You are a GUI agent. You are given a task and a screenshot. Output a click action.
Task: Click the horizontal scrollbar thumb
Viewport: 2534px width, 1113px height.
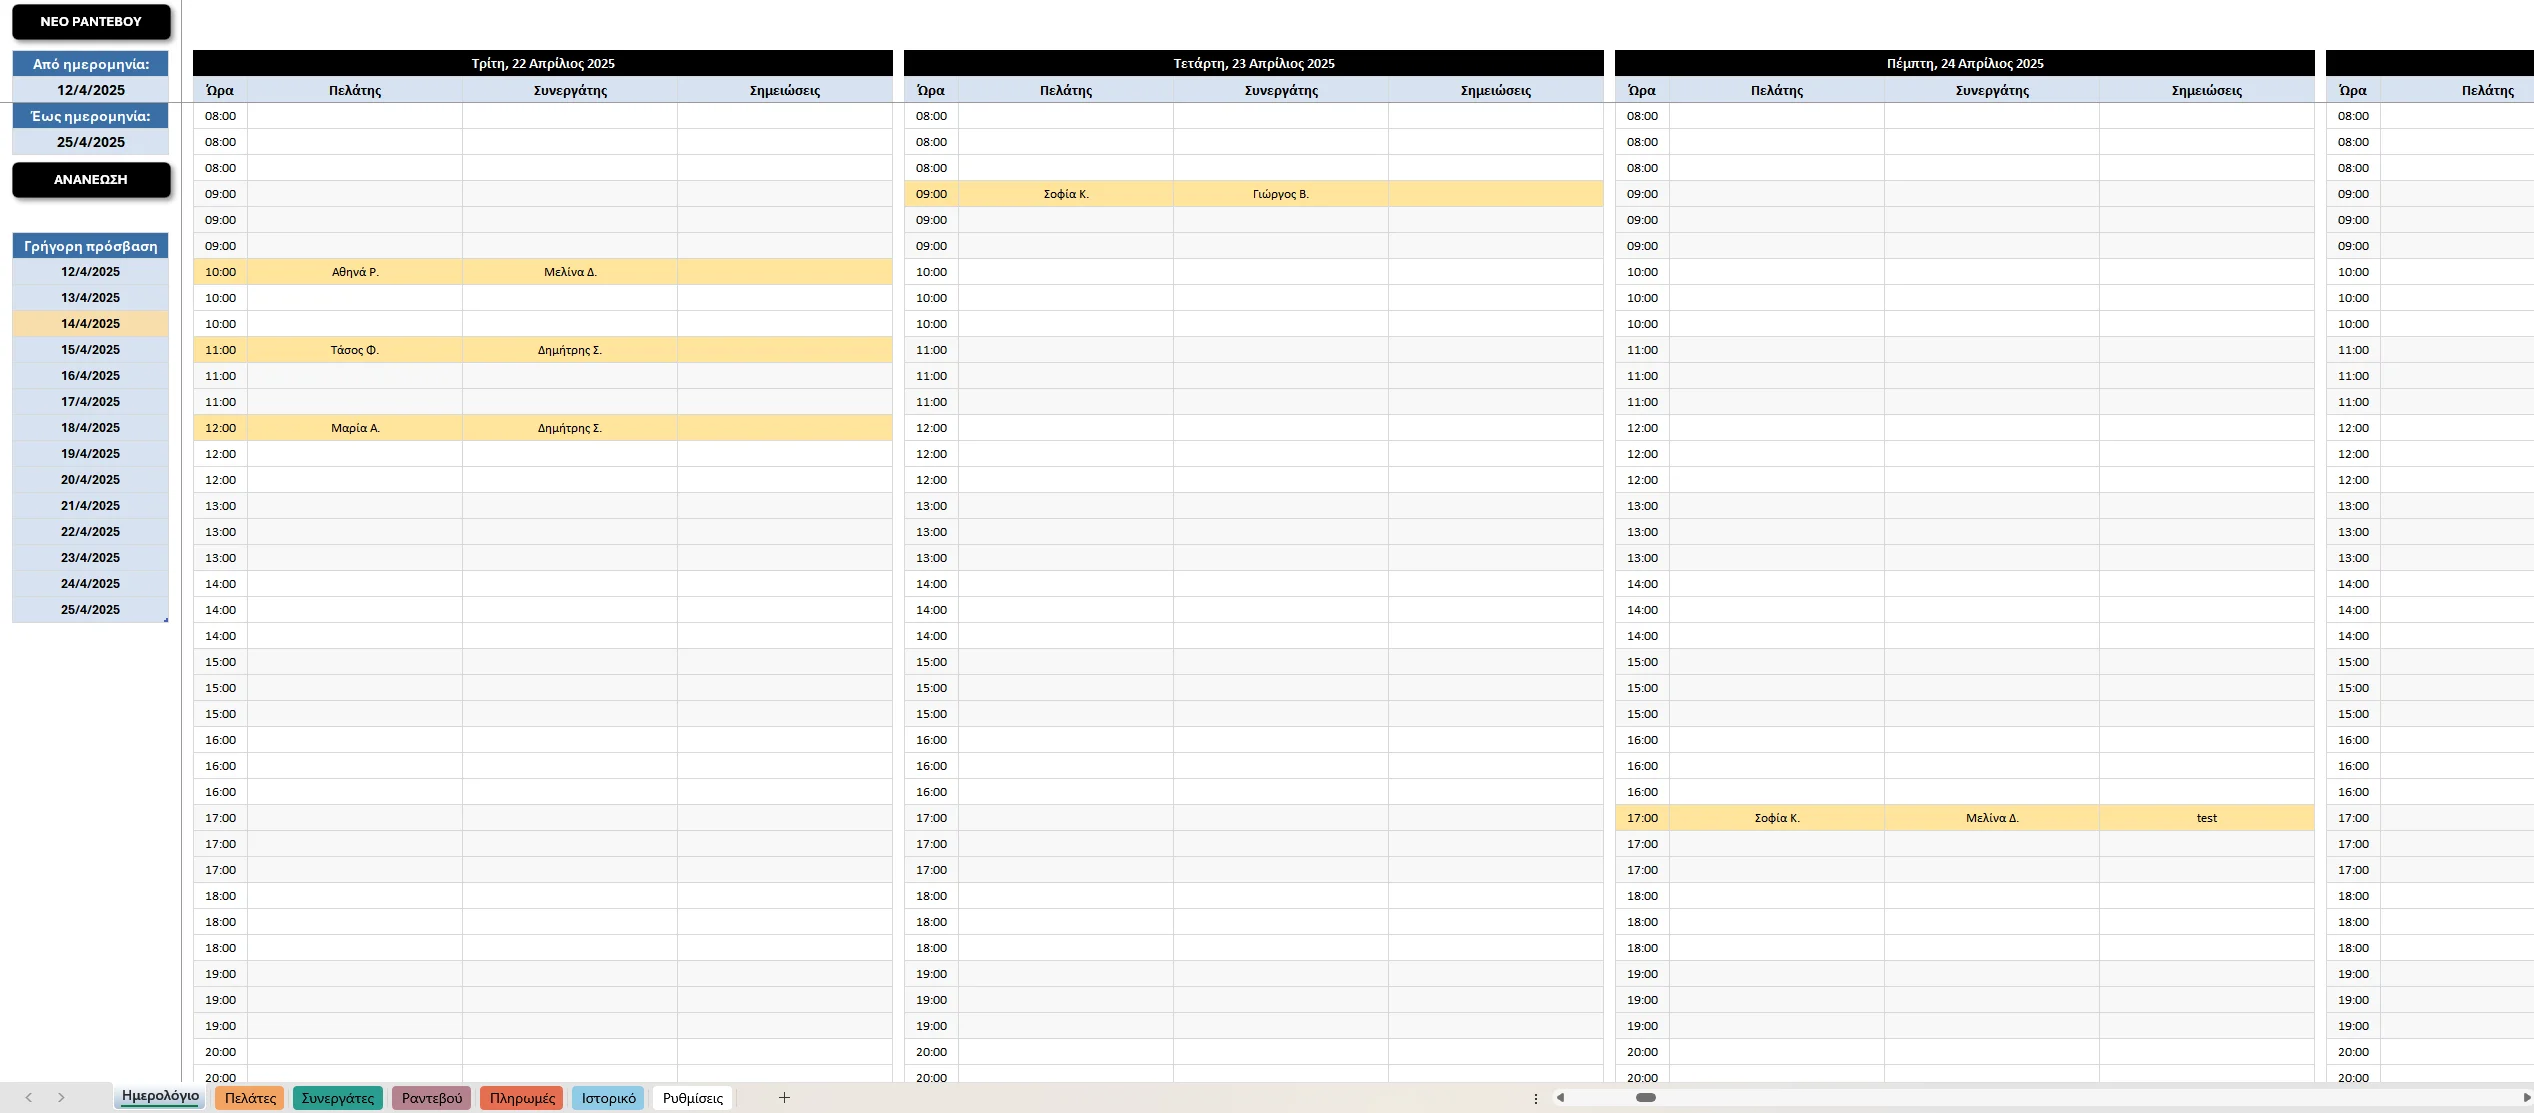(x=1646, y=1098)
